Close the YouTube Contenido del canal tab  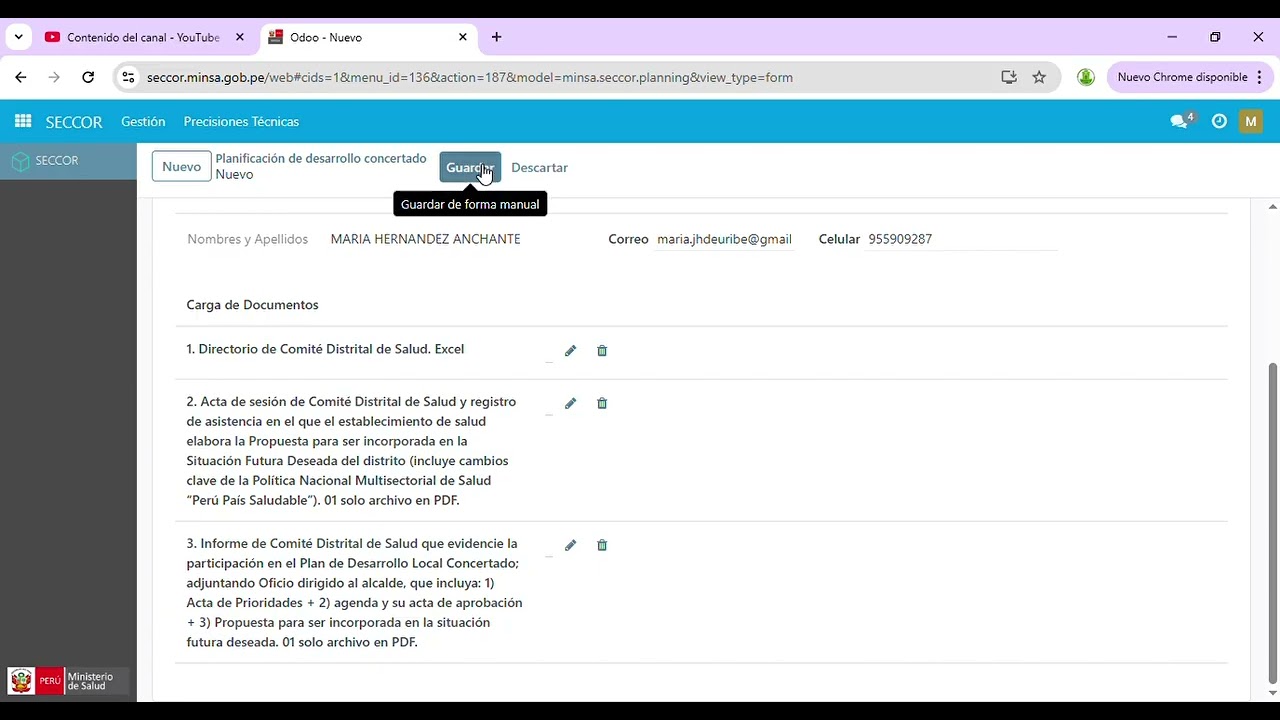tap(240, 37)
